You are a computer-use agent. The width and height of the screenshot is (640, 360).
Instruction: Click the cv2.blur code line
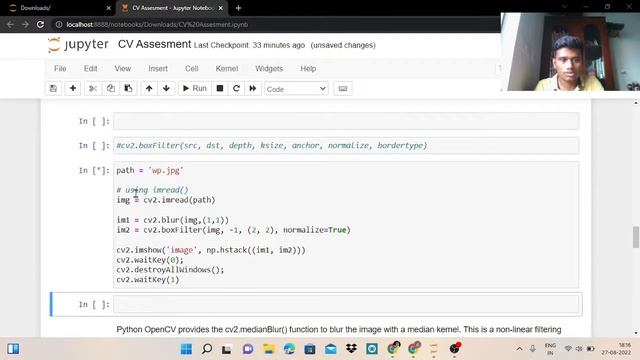[173, 220]
